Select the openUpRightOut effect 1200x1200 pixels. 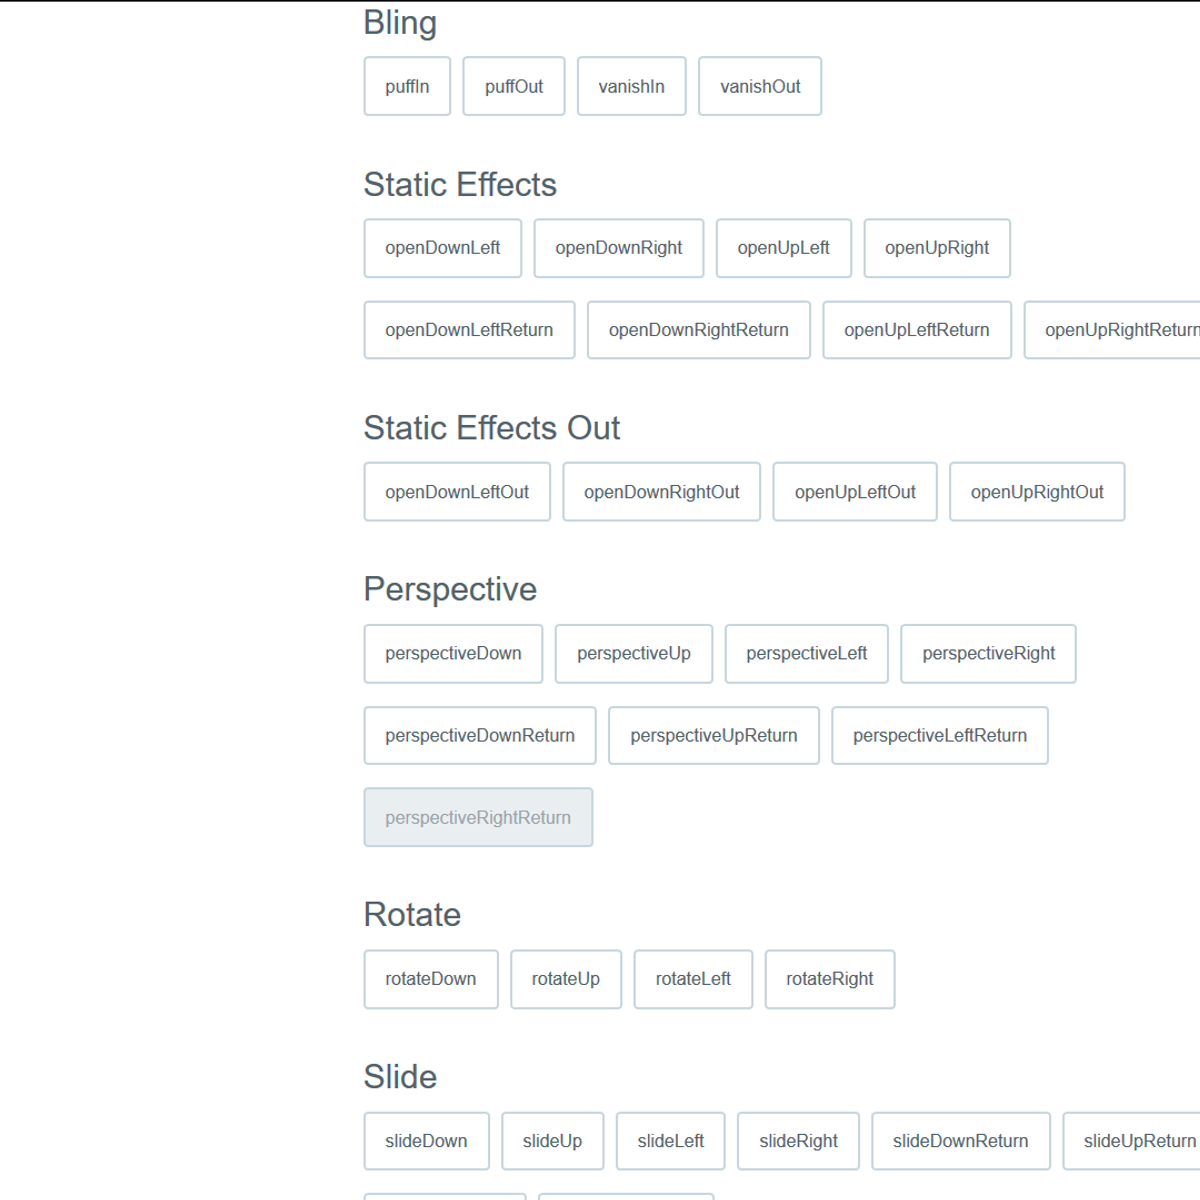pos(1037,492)
